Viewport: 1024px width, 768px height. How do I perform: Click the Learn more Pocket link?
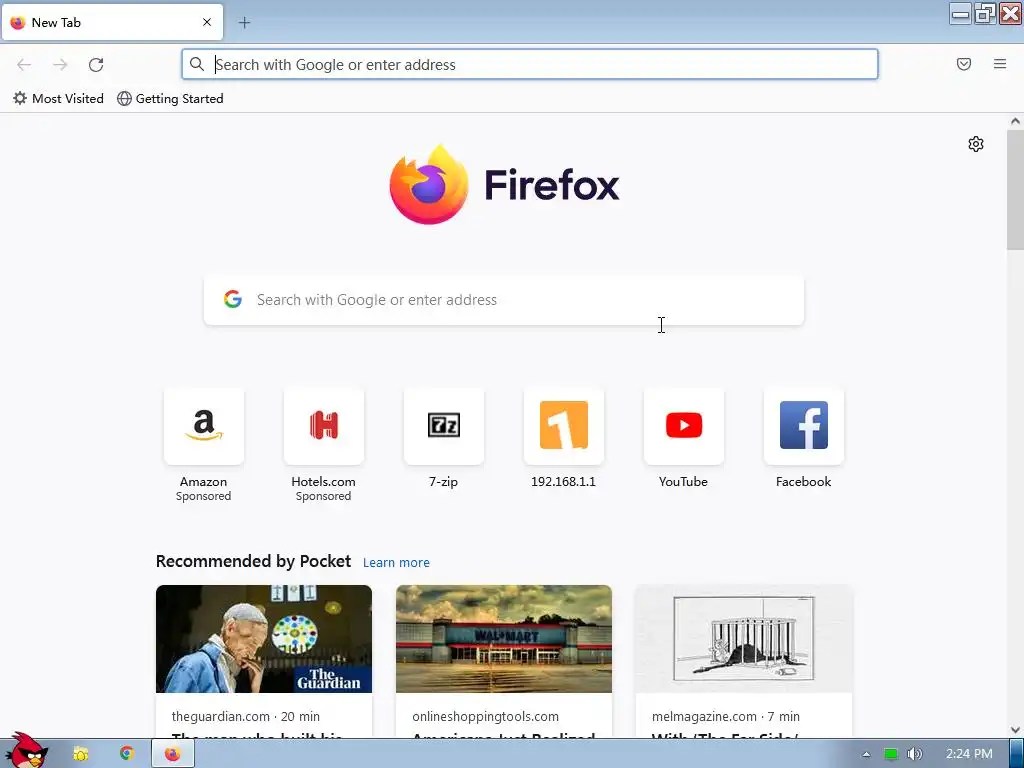coord(396,562)
